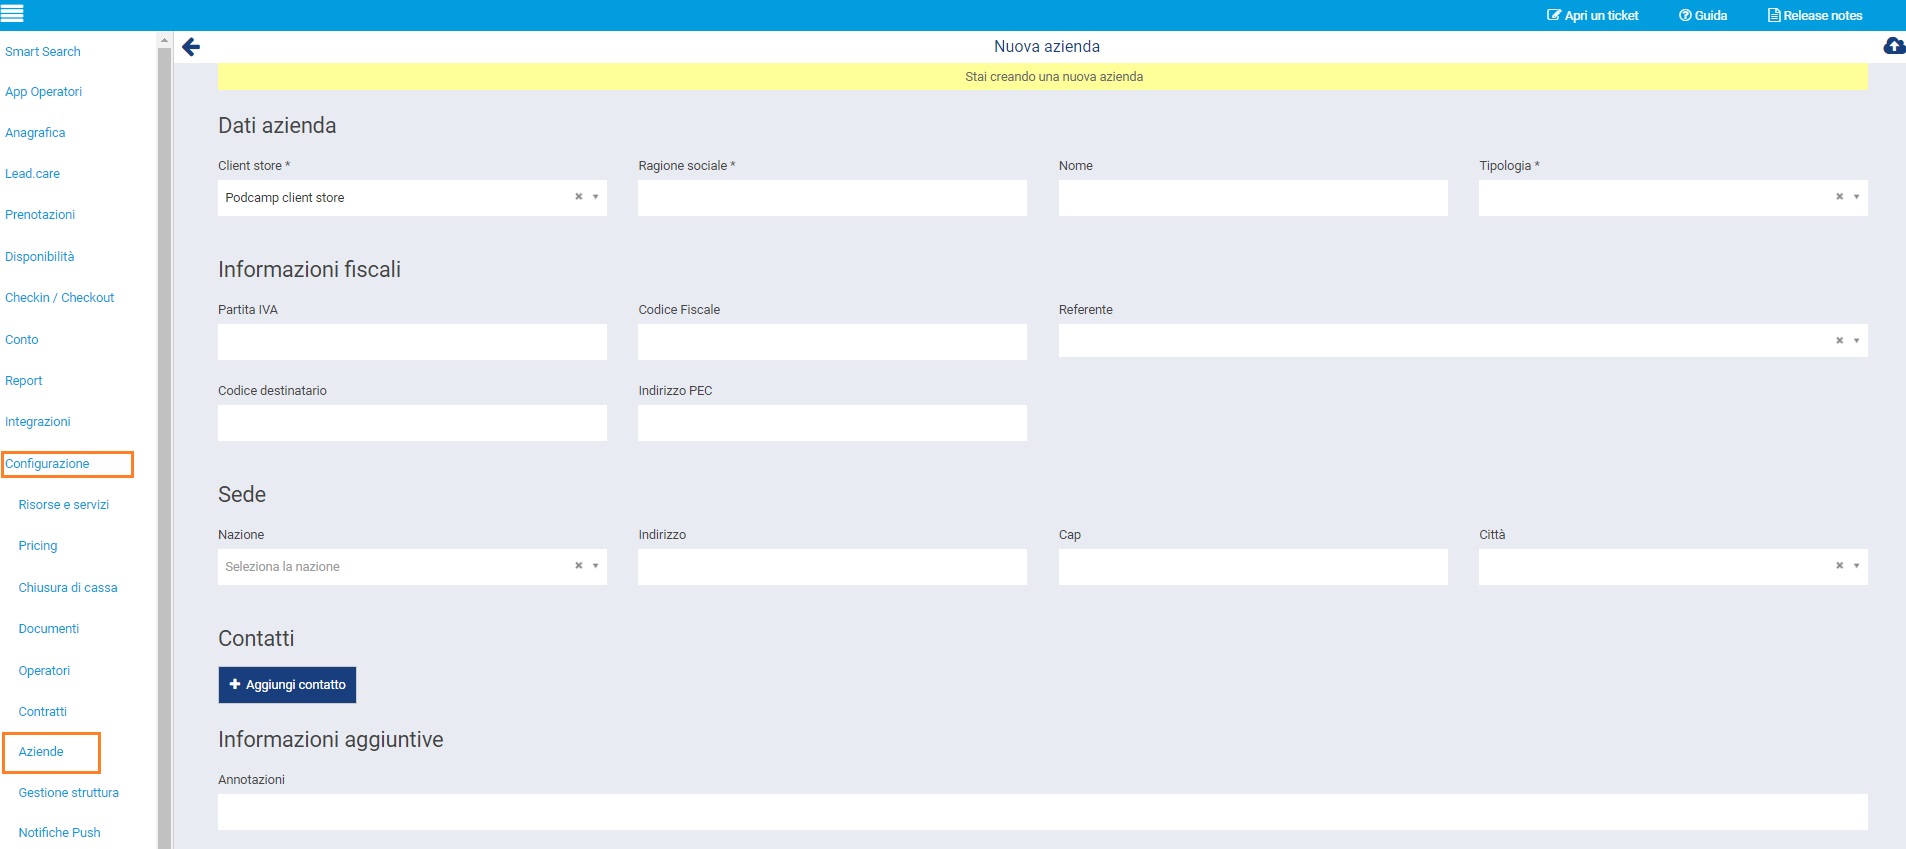Select Aziende in the sidebar
Screen dimensions: 1906x849
pos(41,752)
